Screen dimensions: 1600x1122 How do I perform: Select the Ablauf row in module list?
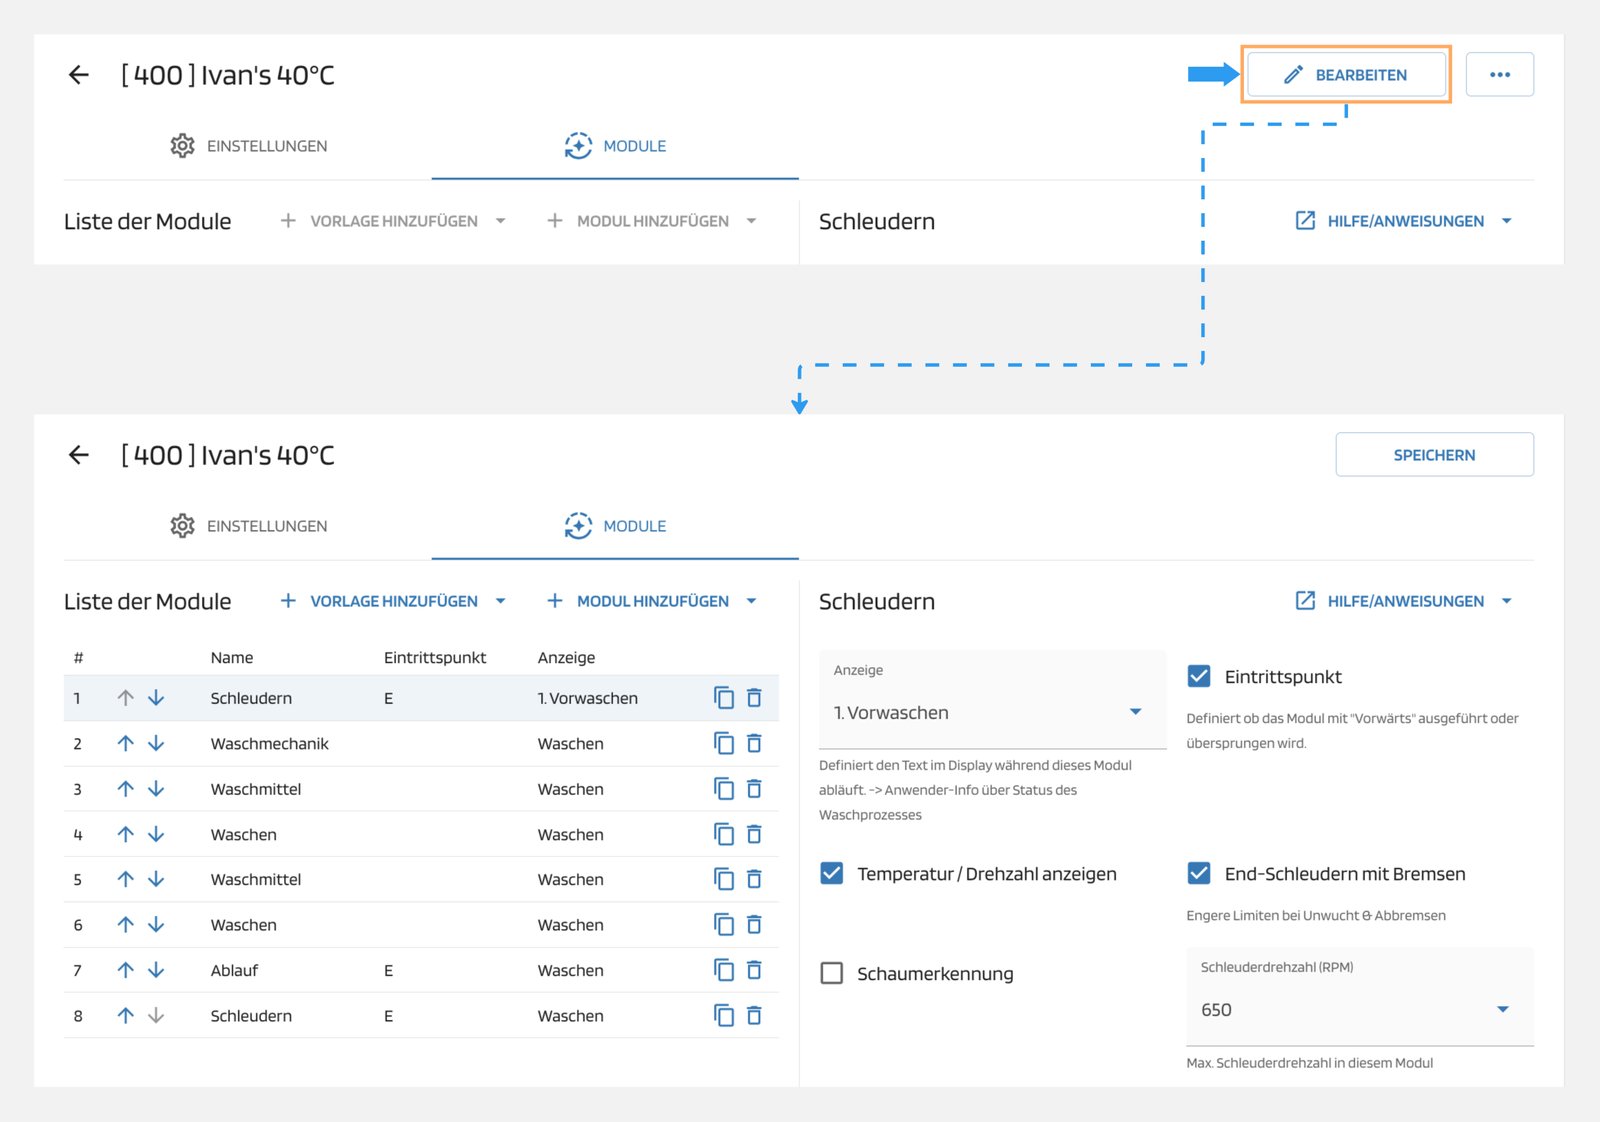(x=234, y=970)
